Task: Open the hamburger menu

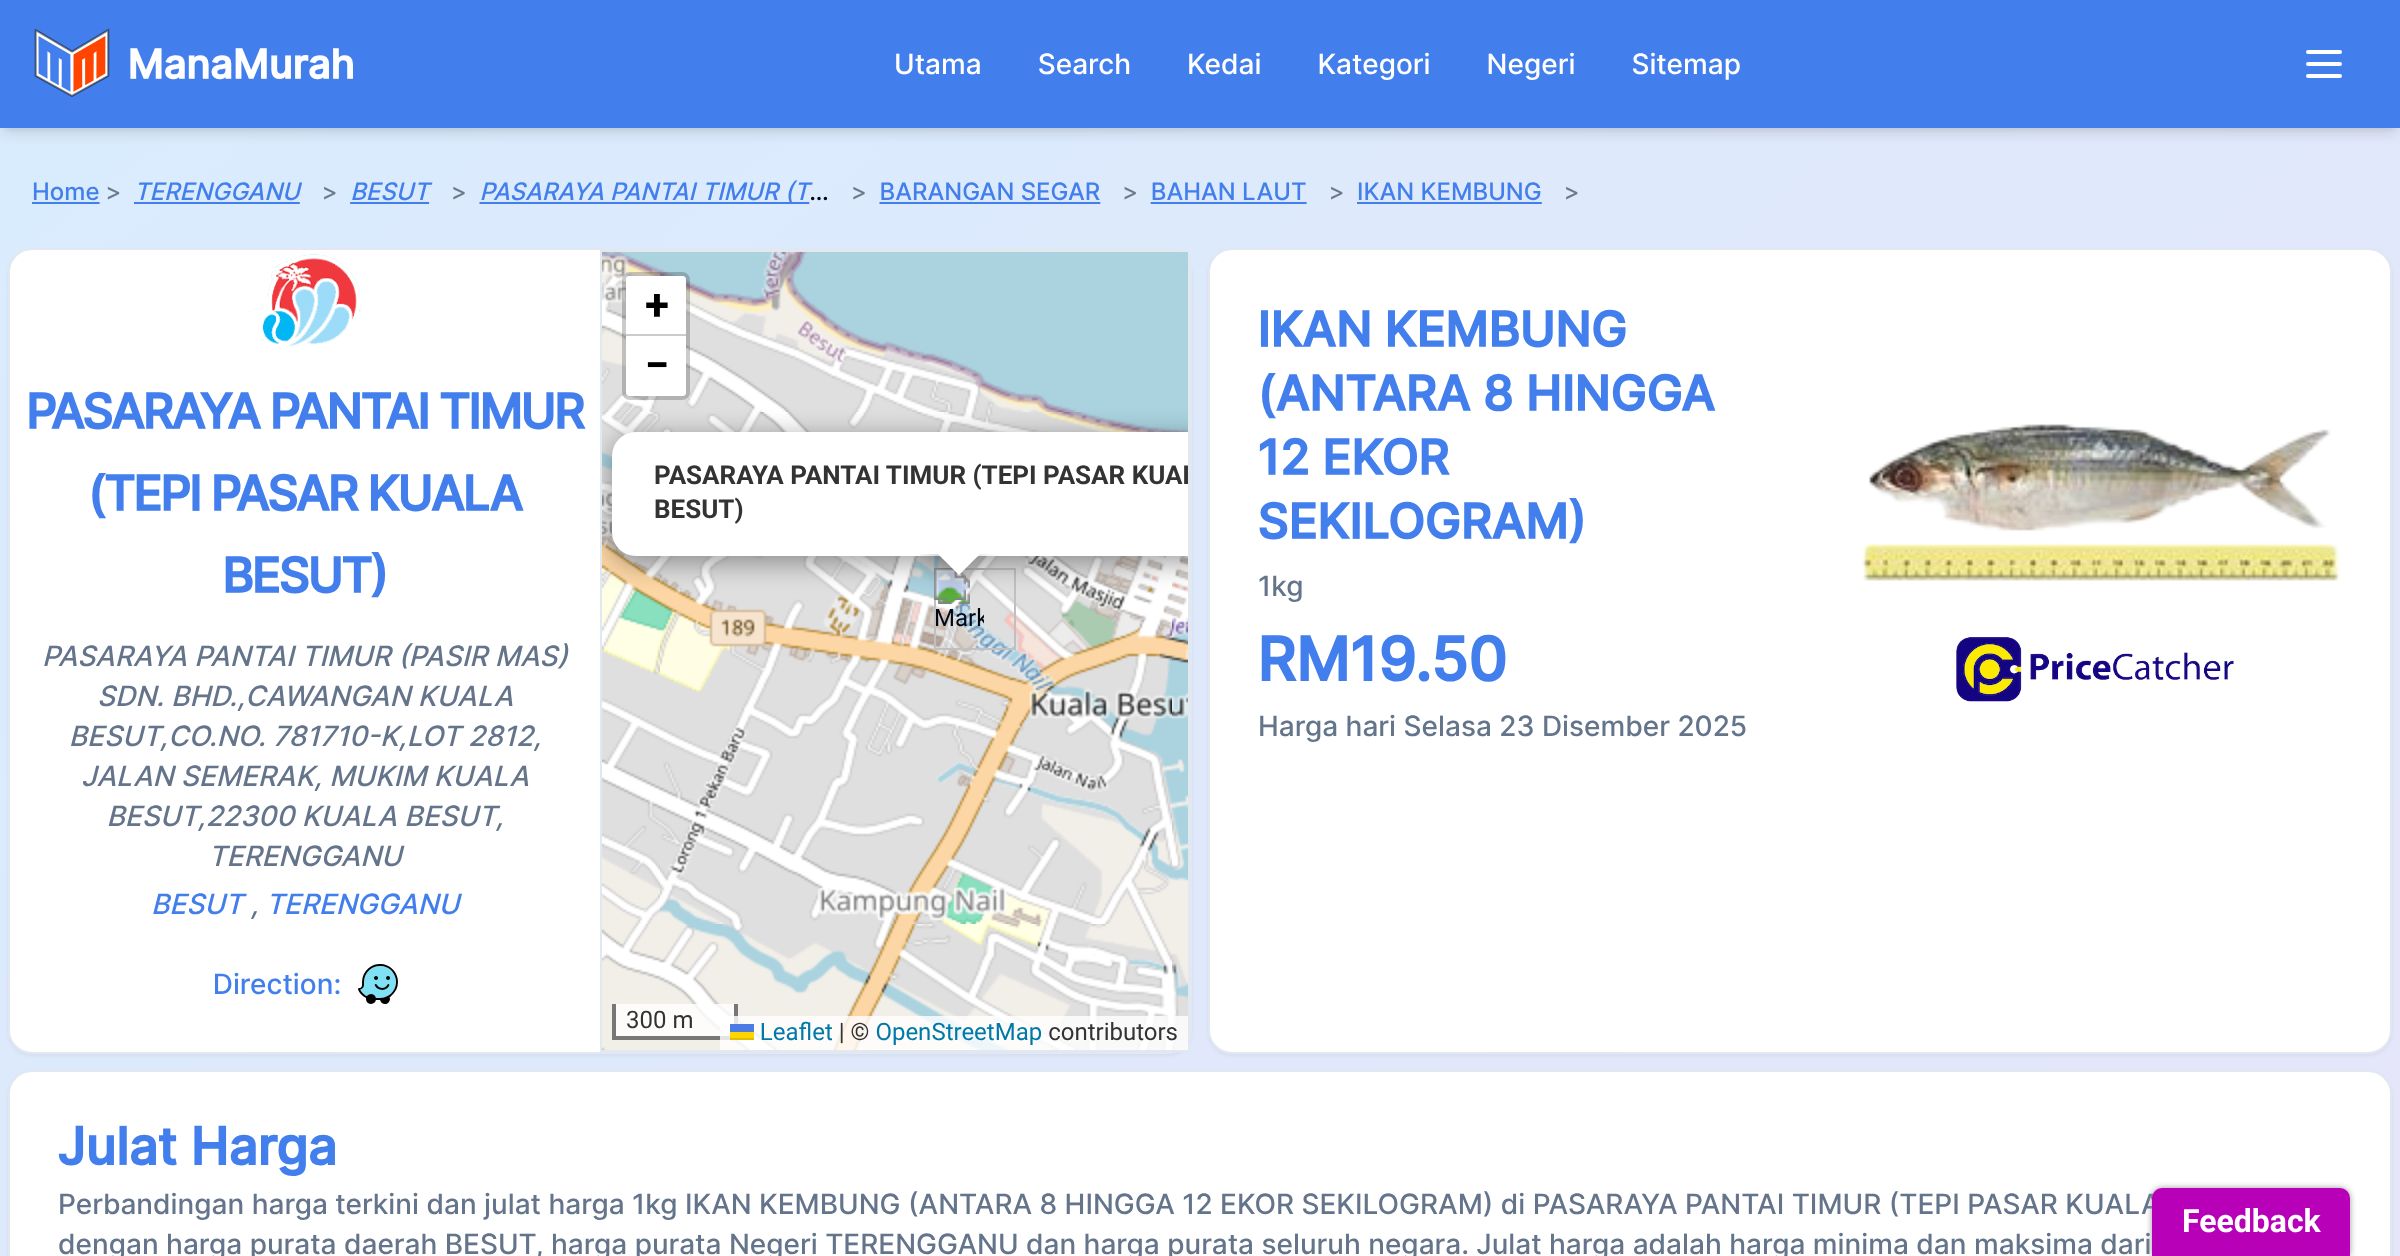Action: [x=2323, y=64]
